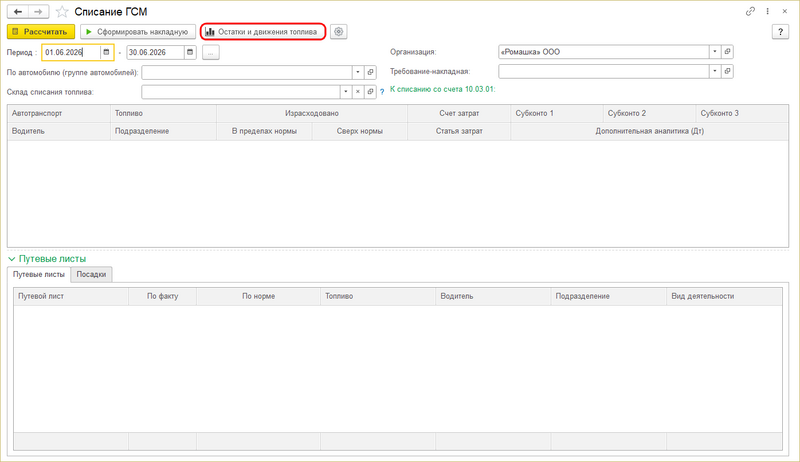
Task: Click the Израсходовано column header
Action: point(312,113)
